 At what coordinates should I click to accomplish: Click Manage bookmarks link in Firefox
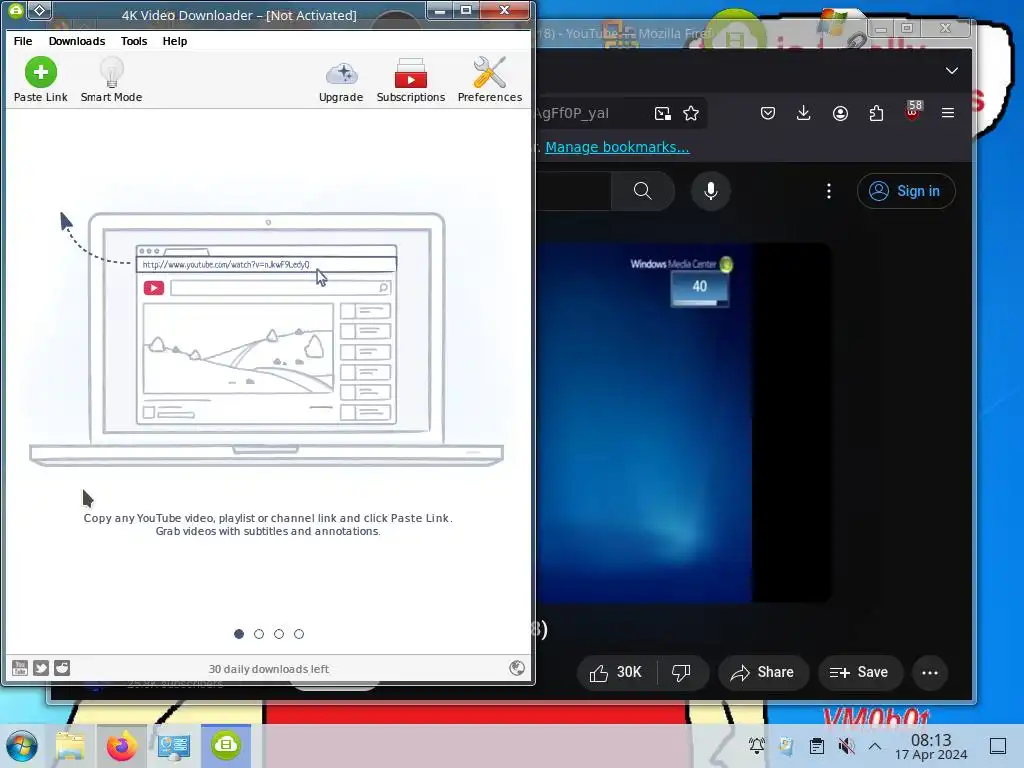617,147
